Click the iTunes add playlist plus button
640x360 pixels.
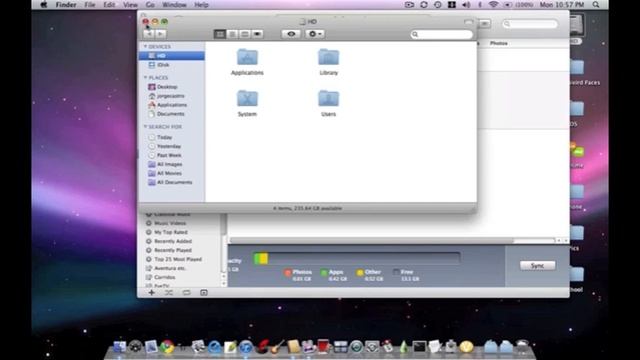151,293
